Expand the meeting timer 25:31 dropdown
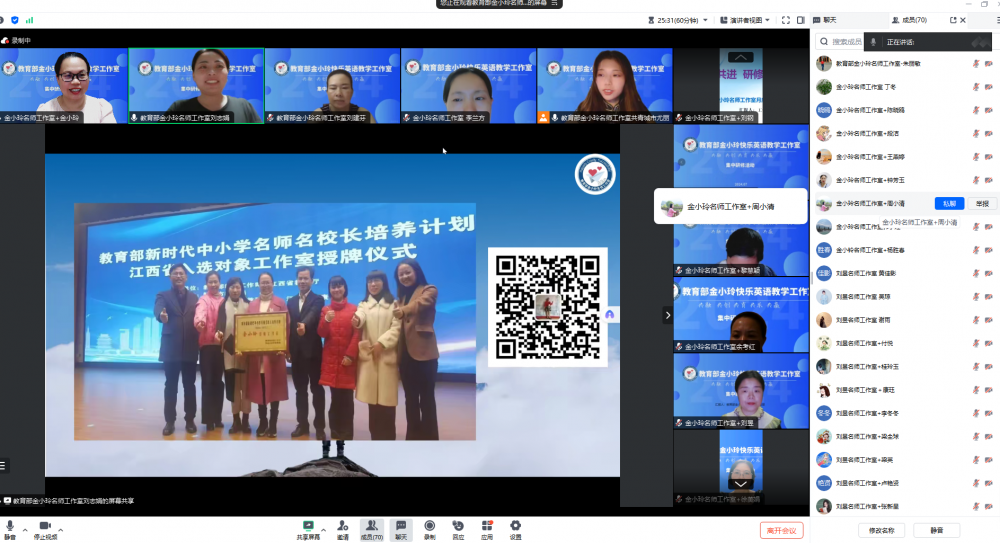 pos(706,20)
